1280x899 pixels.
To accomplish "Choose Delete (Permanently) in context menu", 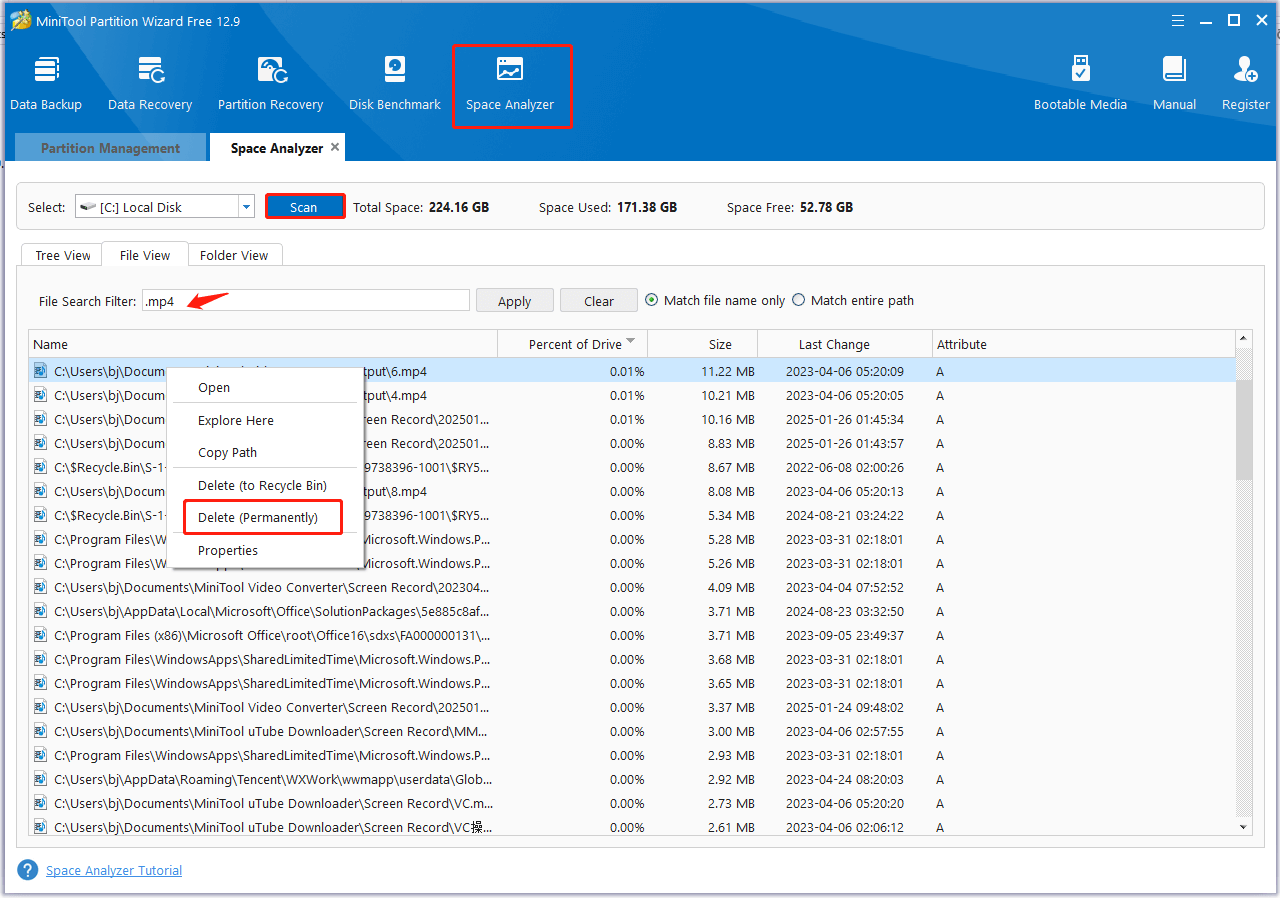I will tap(265, 517).
